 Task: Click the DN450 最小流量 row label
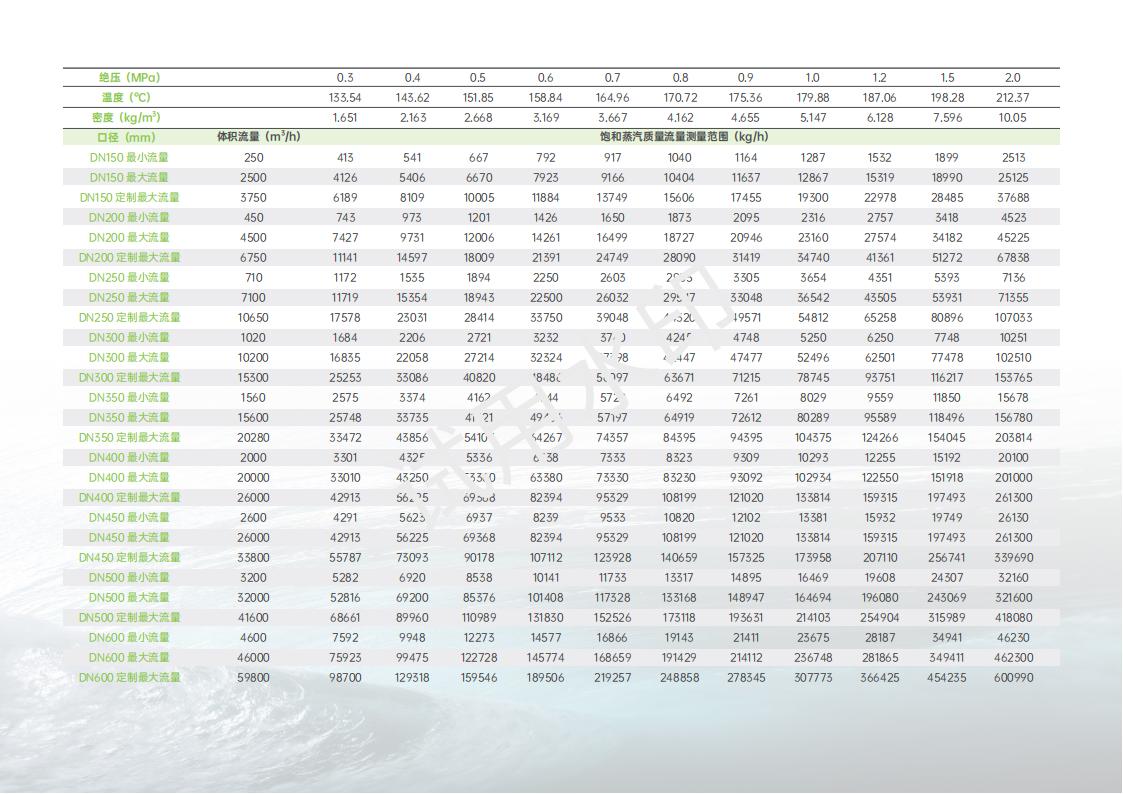point(129,517)
